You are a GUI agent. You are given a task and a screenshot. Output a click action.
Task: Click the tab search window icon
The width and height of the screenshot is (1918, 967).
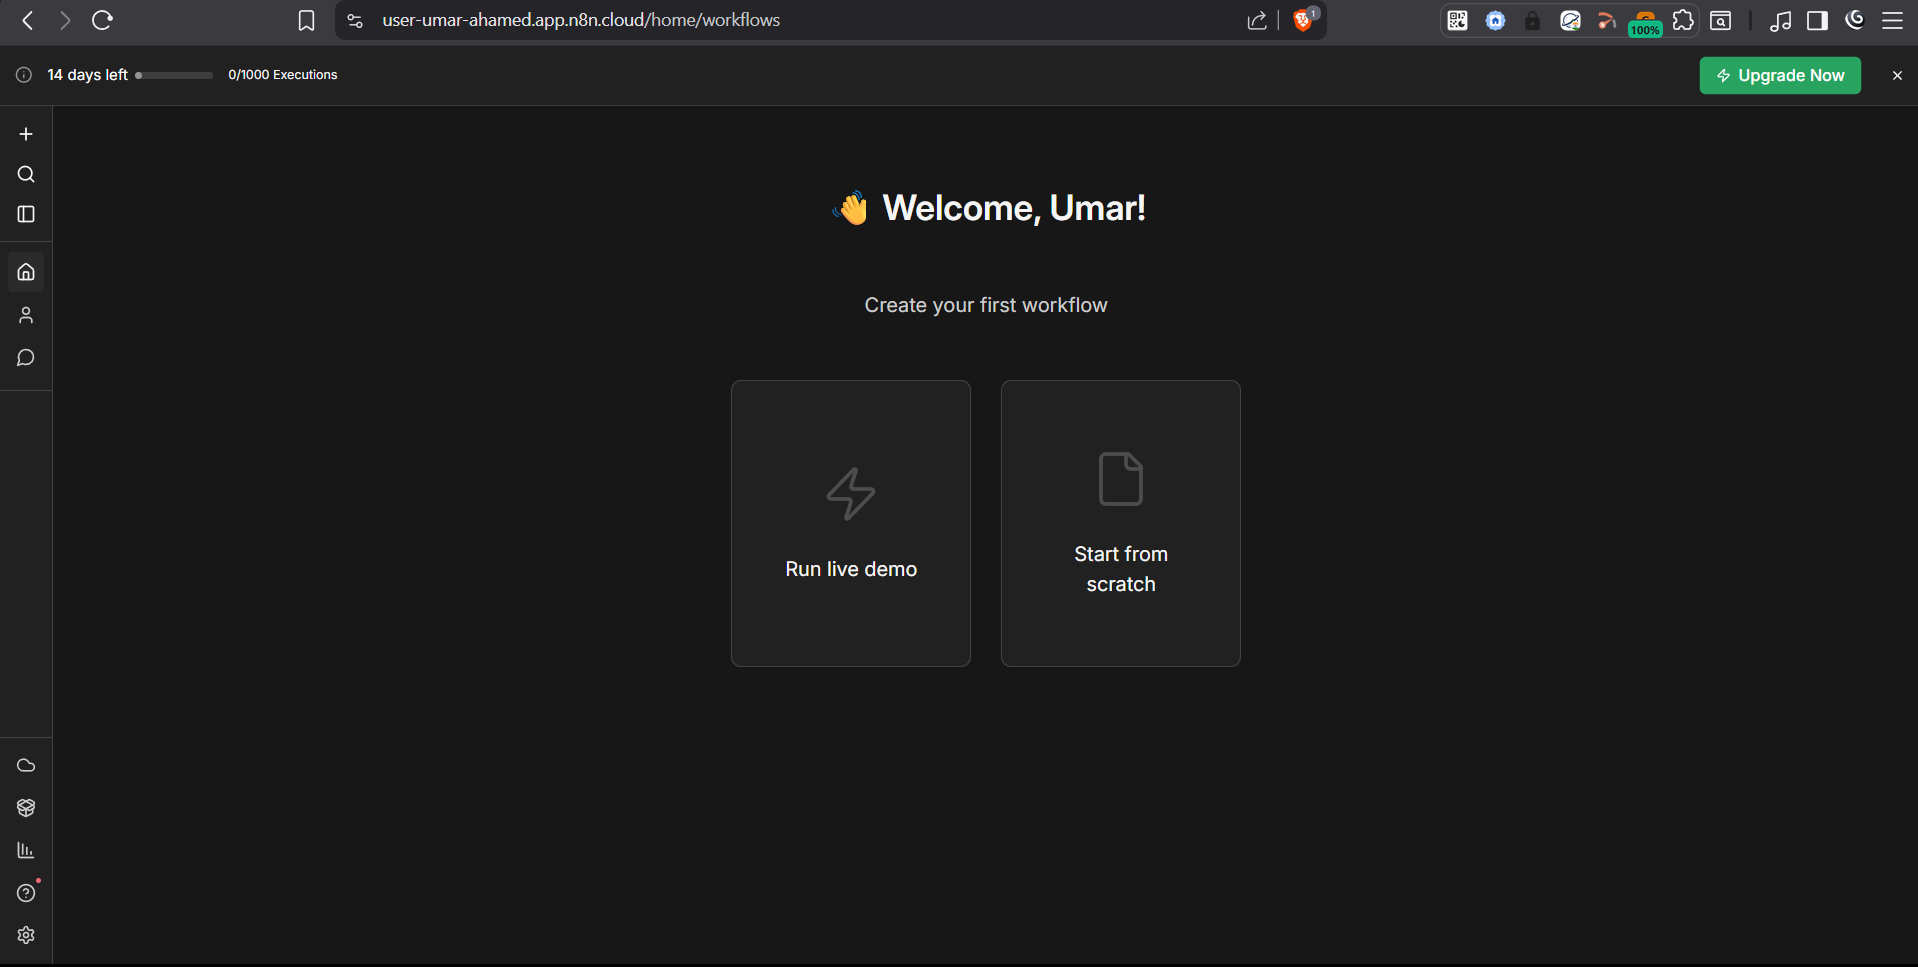pyautogui.click(x=1721, y=20)
